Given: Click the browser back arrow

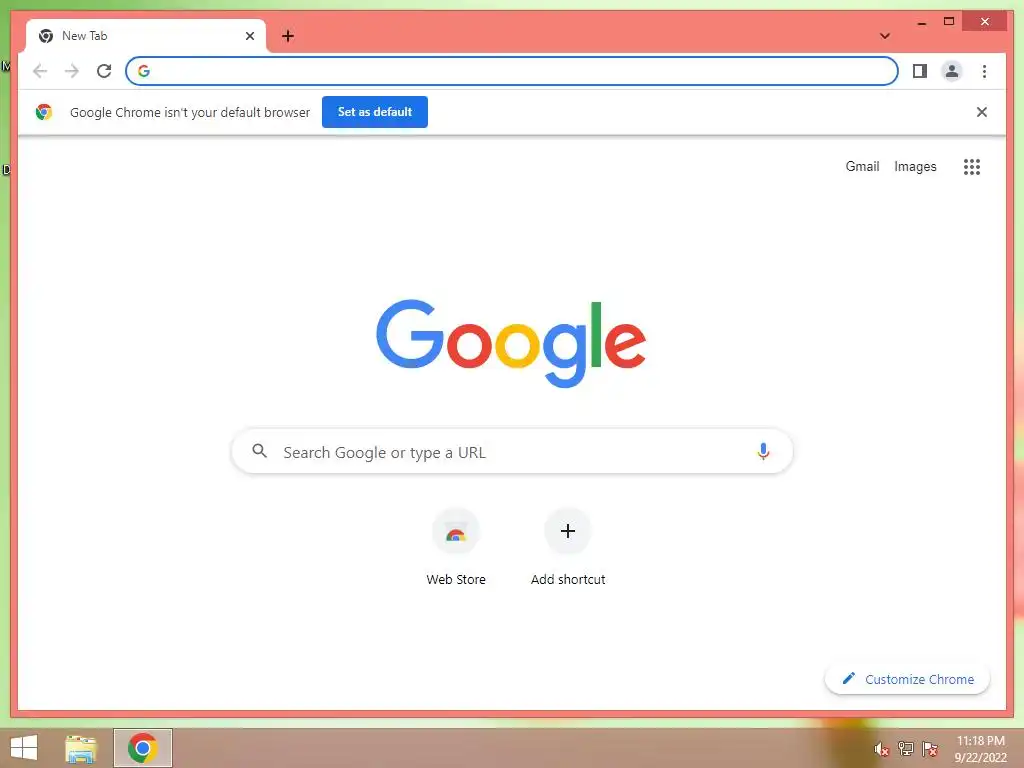Looking at the screenshot, I should coord(40,71).
